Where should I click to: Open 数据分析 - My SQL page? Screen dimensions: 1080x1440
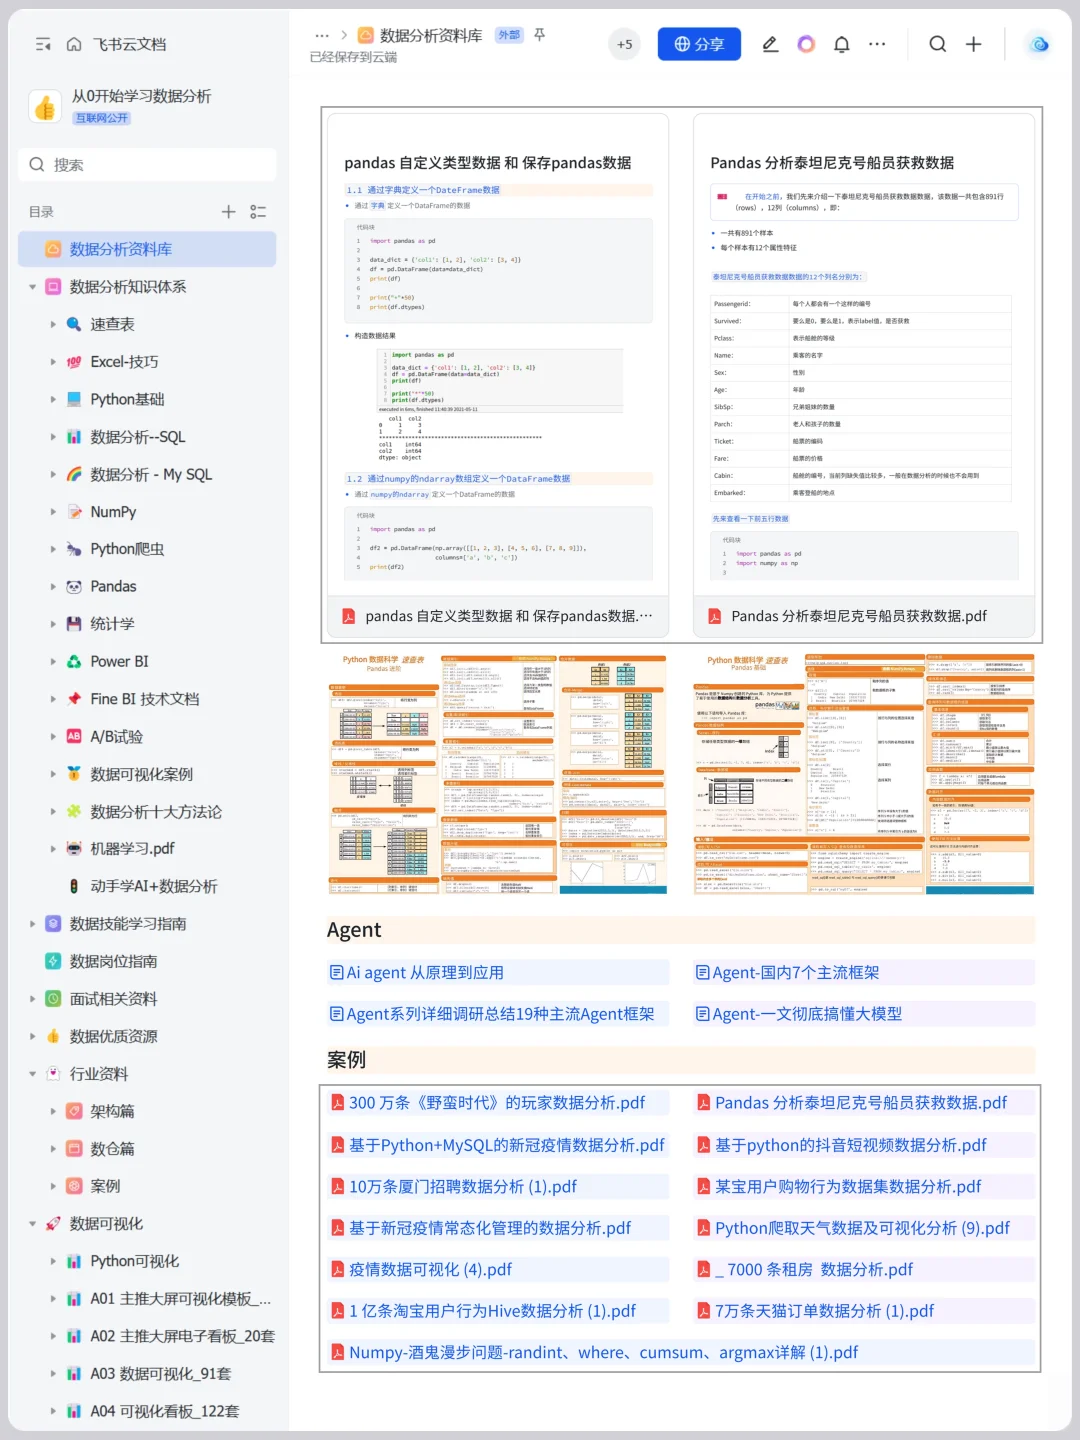(x=150, y=474)
